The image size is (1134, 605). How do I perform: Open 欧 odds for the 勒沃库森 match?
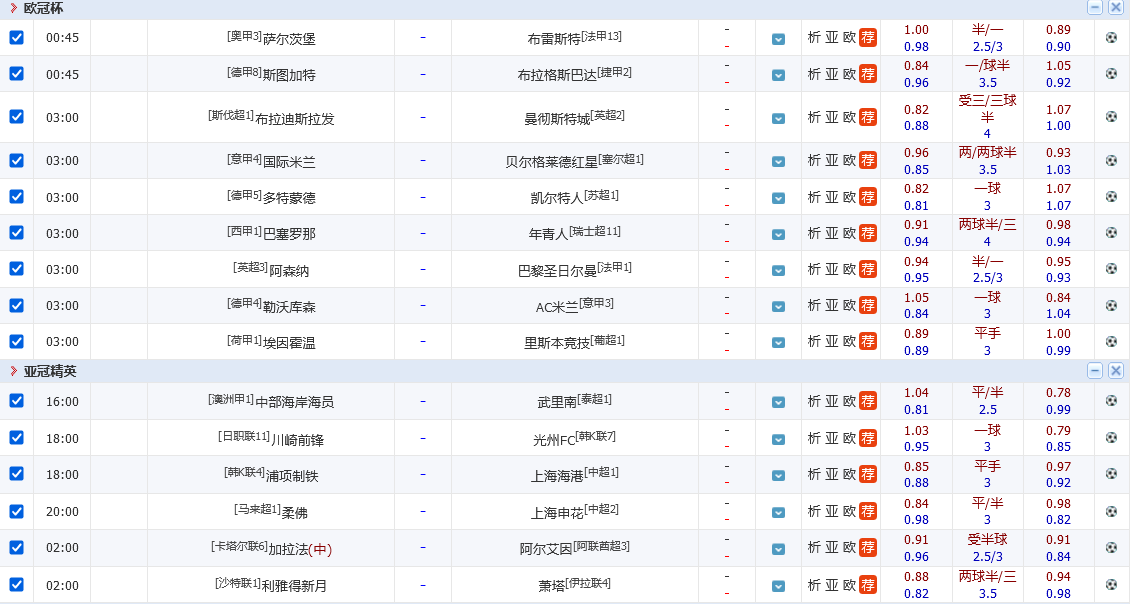849,305
